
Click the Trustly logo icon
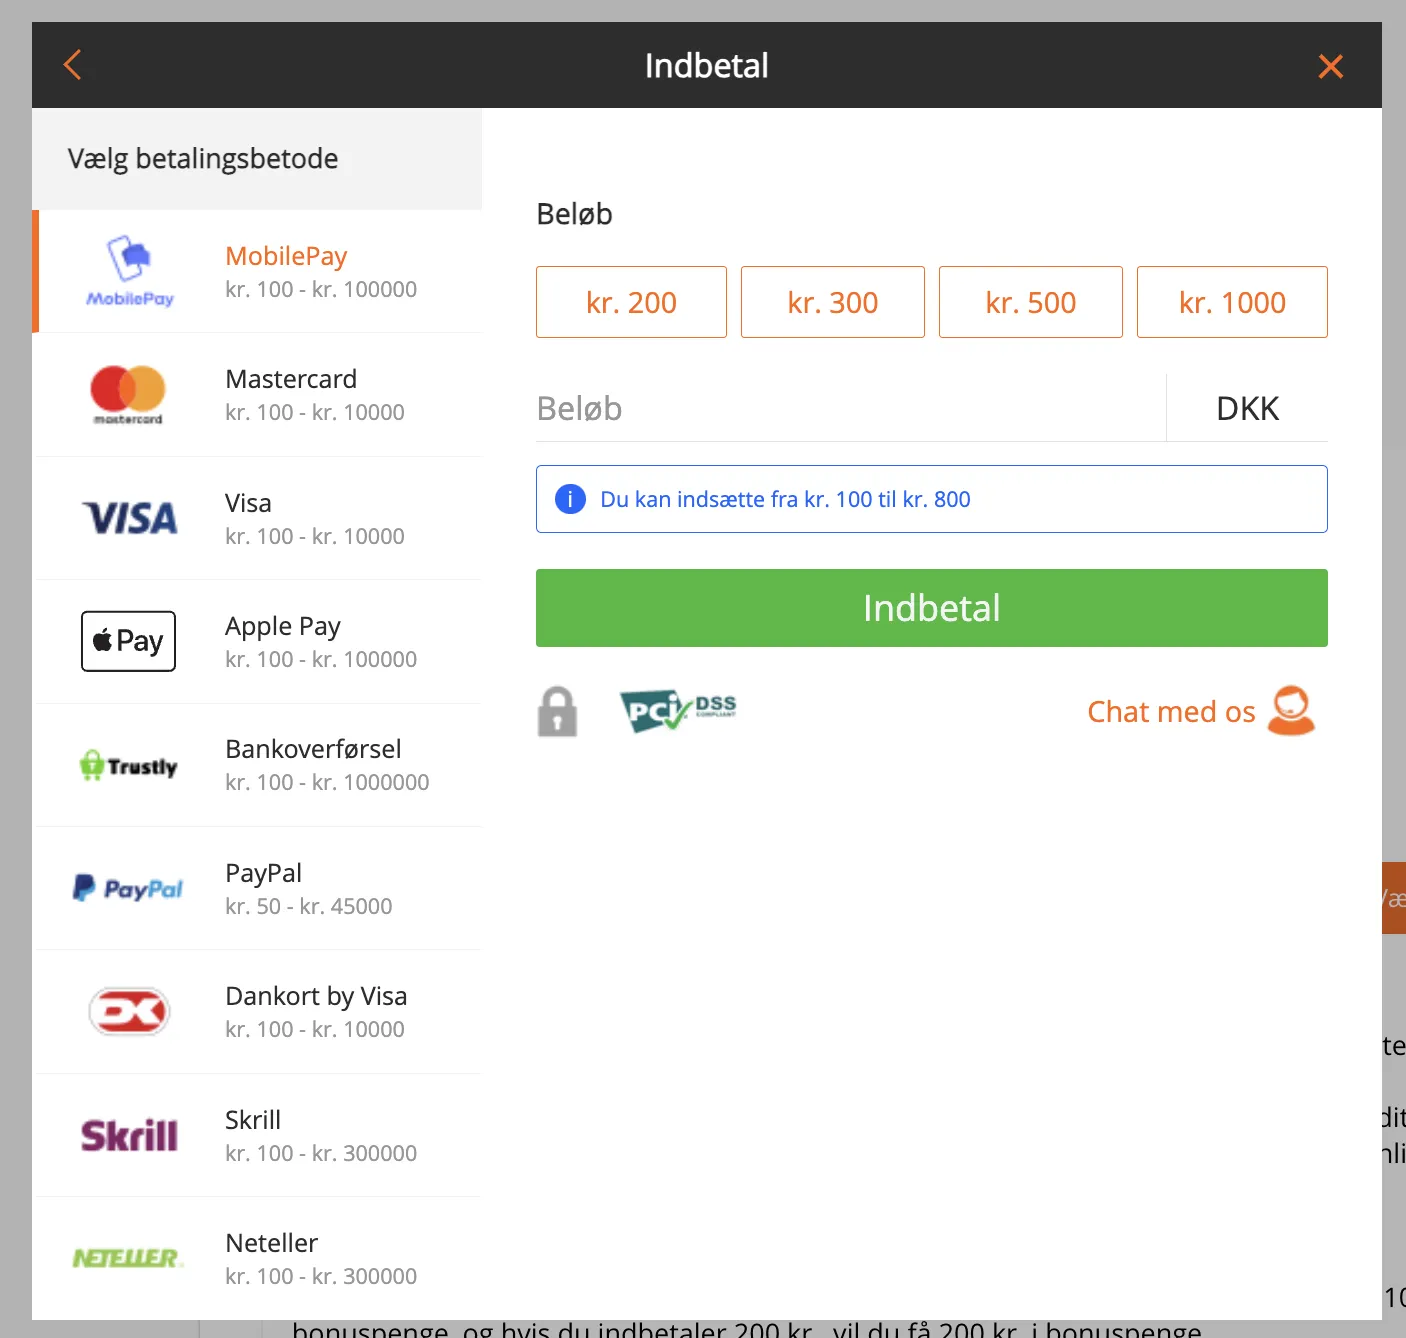pos(128,765)
